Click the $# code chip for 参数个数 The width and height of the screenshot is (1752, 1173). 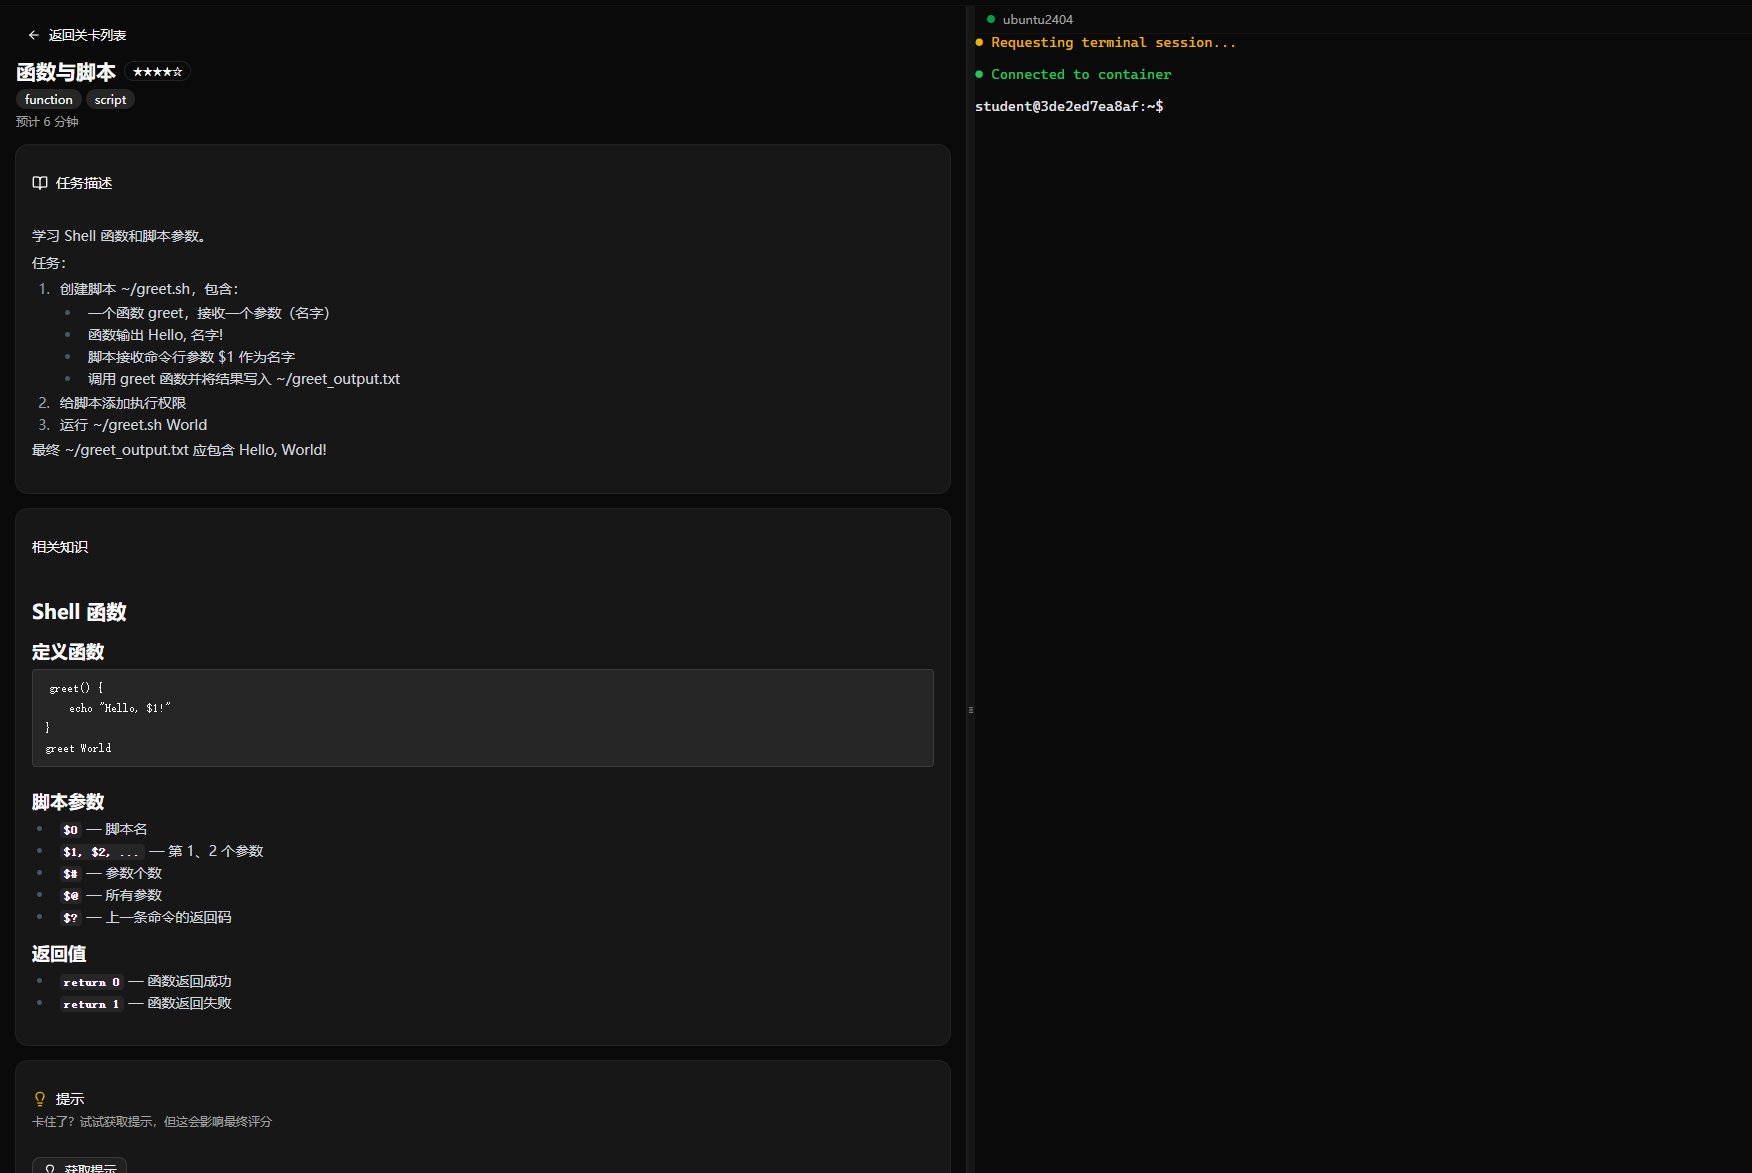70,874
